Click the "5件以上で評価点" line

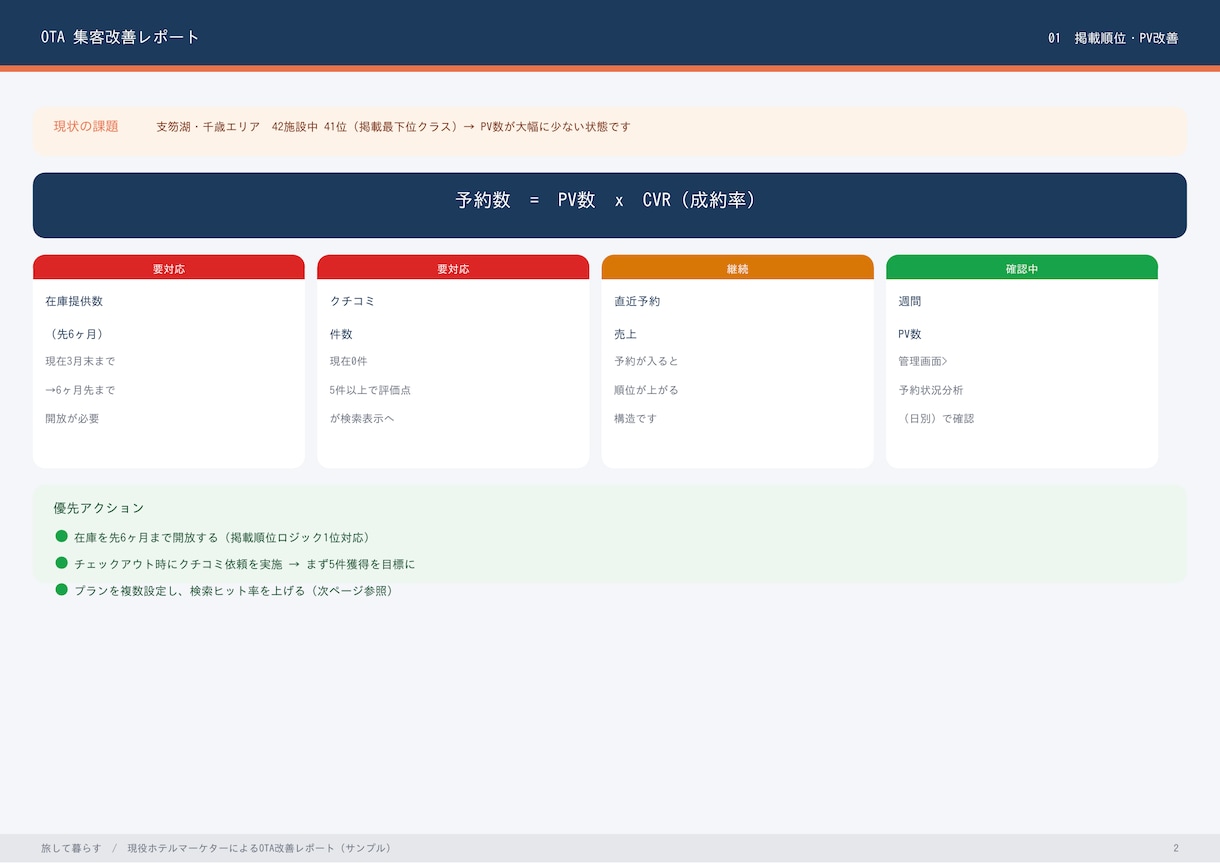coord(370,390)
